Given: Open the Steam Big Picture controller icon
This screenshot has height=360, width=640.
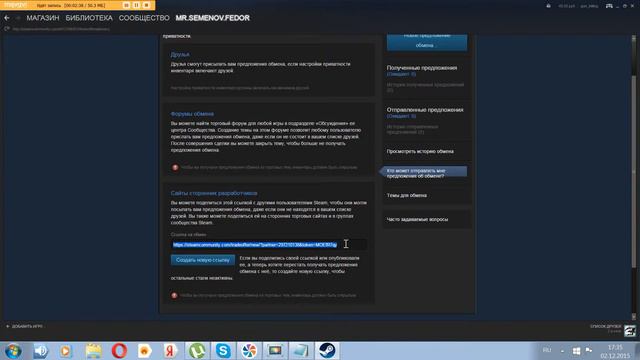Looking at the screenshot, I should (609, 6).
